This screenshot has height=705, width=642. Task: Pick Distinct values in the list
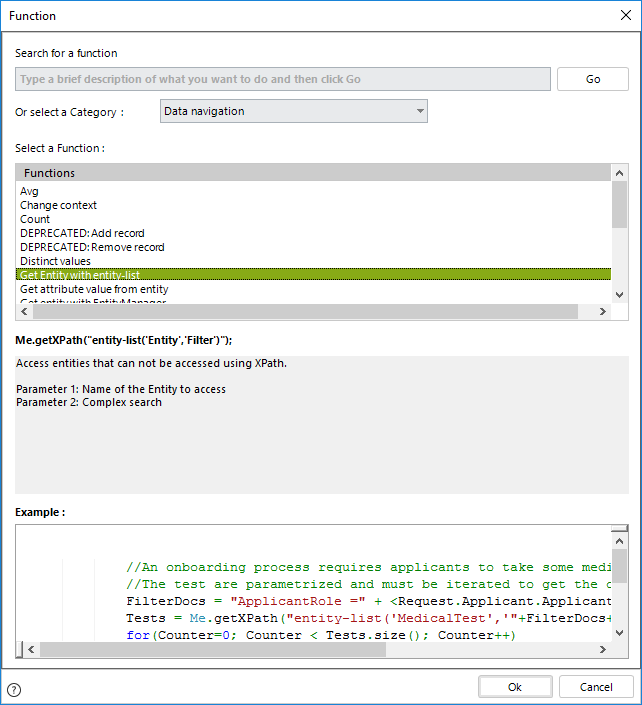(55, 261)
